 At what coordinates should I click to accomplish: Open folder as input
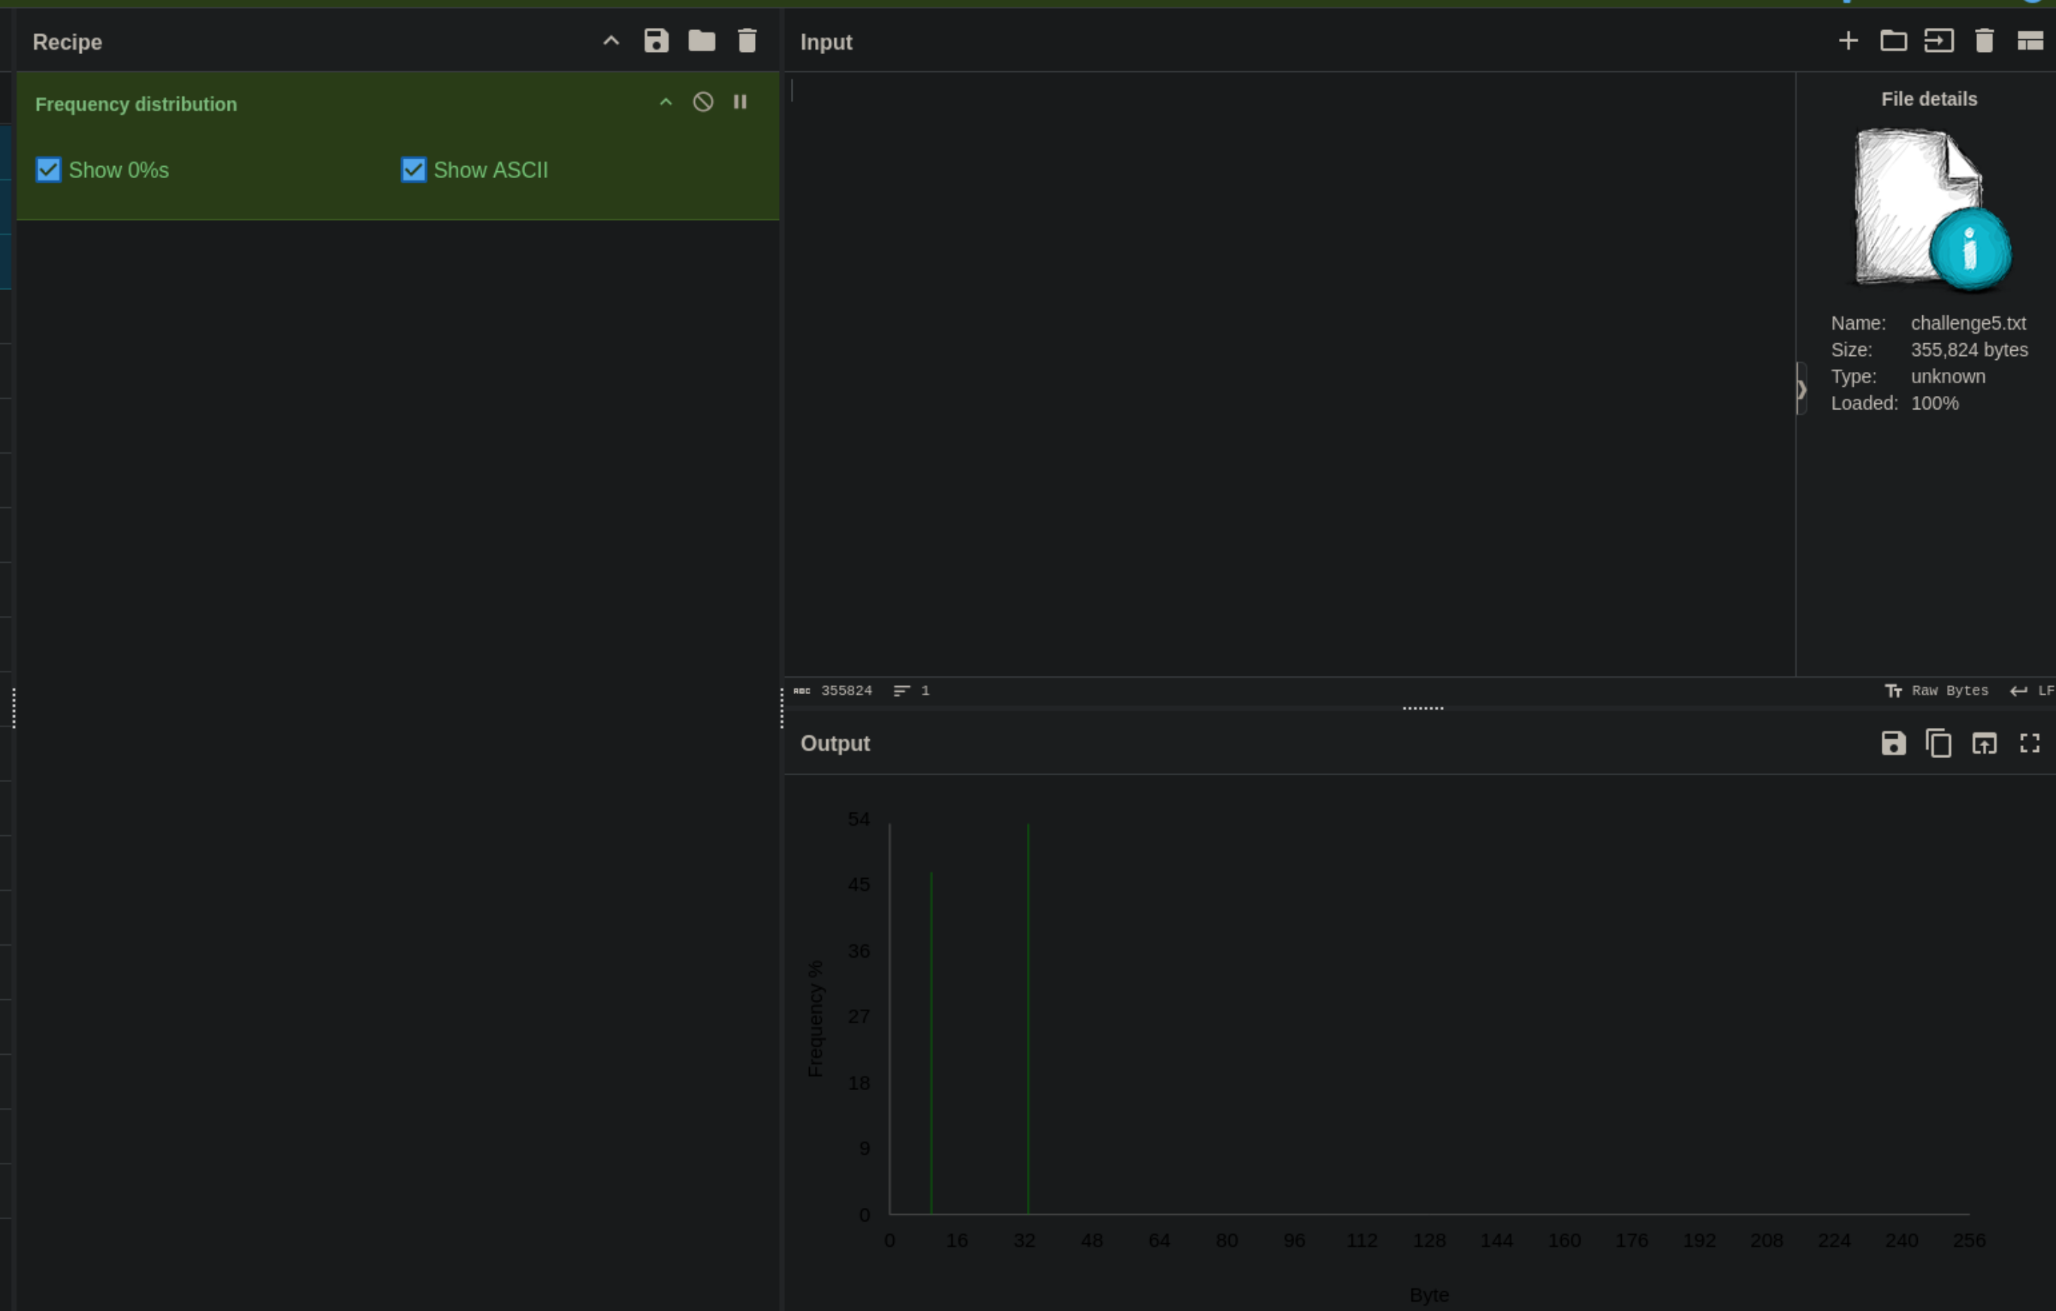click(x=1893, y=41)
